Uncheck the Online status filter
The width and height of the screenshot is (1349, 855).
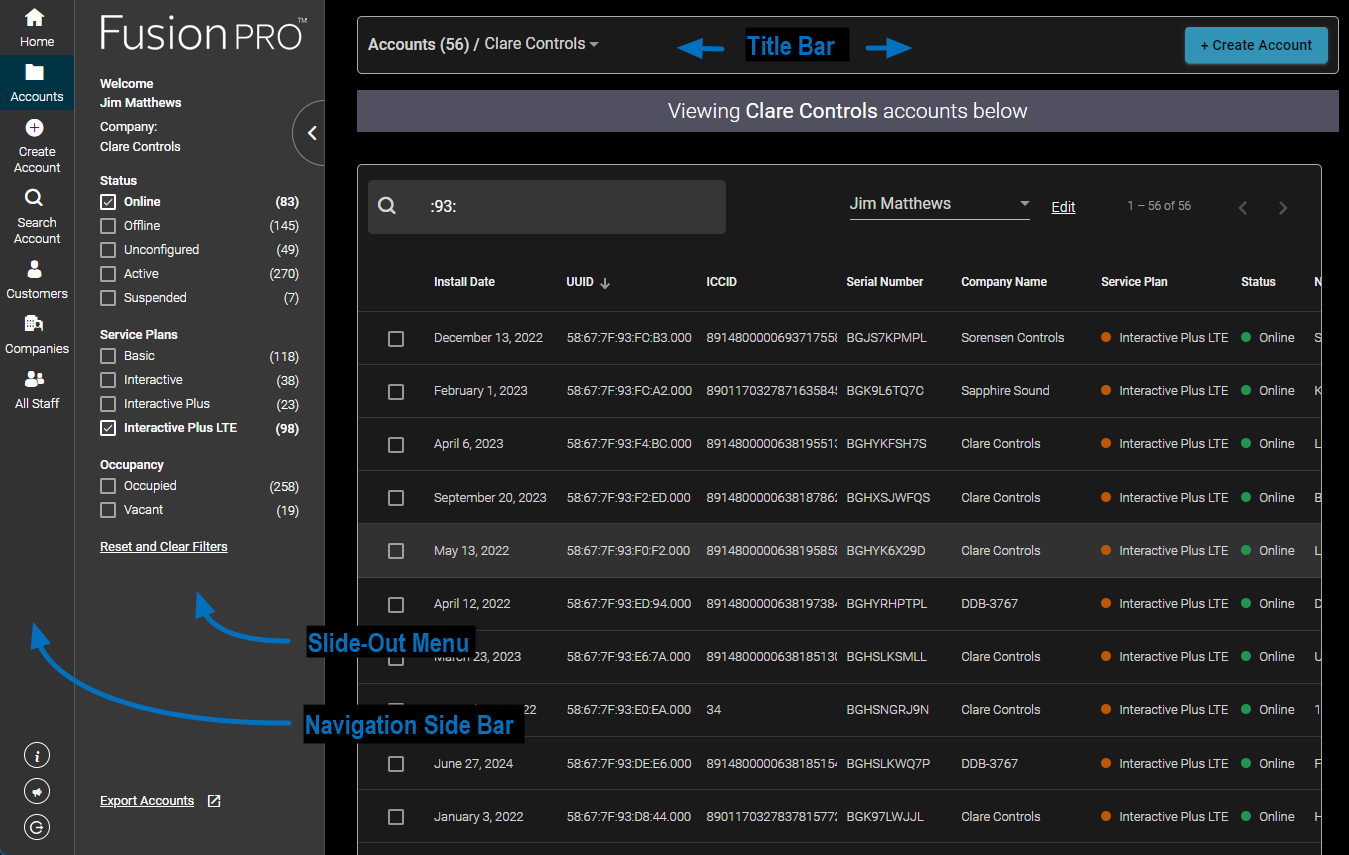coord(107,201)
